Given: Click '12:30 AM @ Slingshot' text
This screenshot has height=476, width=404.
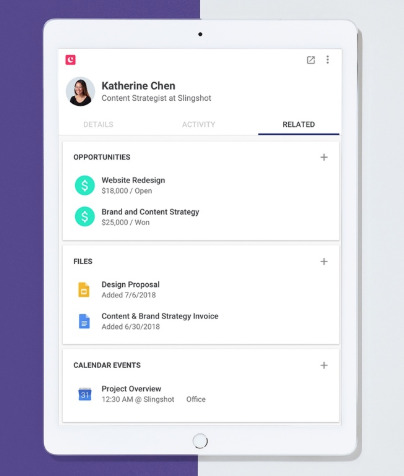Looking at the screenshot, I should (138, 399).
